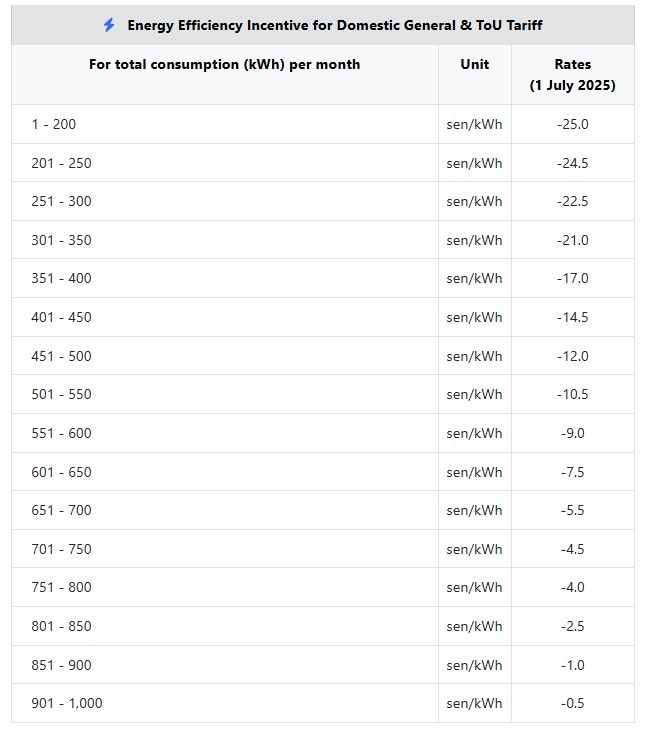Select the 401 - 450 consumption row
646x733 pixels.
click(61, 317)
